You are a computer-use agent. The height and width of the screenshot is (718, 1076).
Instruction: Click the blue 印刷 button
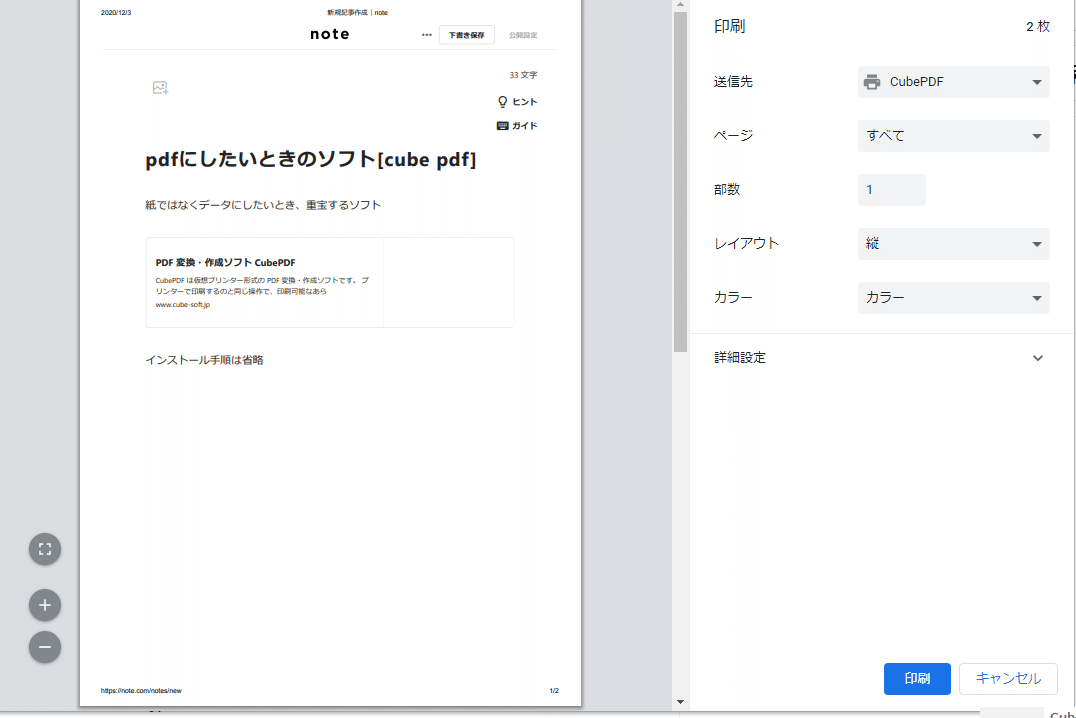[x=917, y=679]
